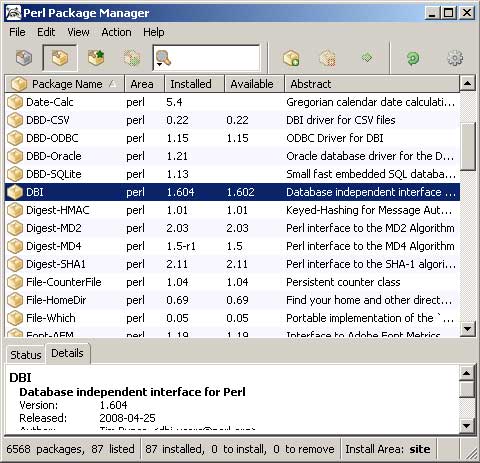Click package icon beside File-Which
Screen dimensions: 480x463
pos(15,318)
